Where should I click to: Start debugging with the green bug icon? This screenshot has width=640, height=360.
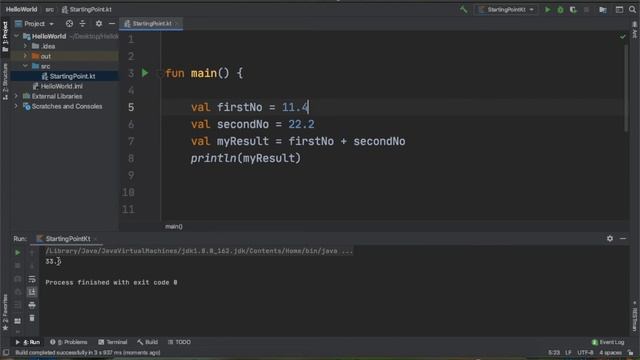click(x=560, y=9)
